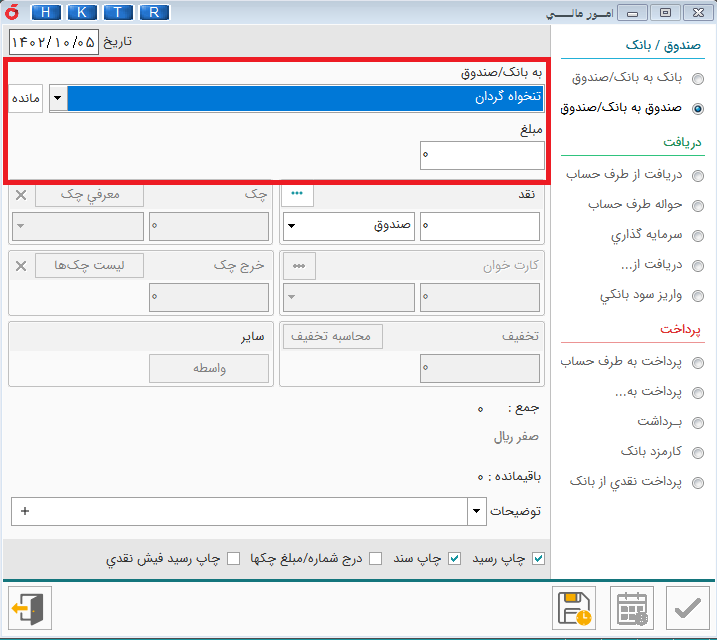Select the دریافت از طرف حساب option
717x640 pixels.
coord(697,175)
